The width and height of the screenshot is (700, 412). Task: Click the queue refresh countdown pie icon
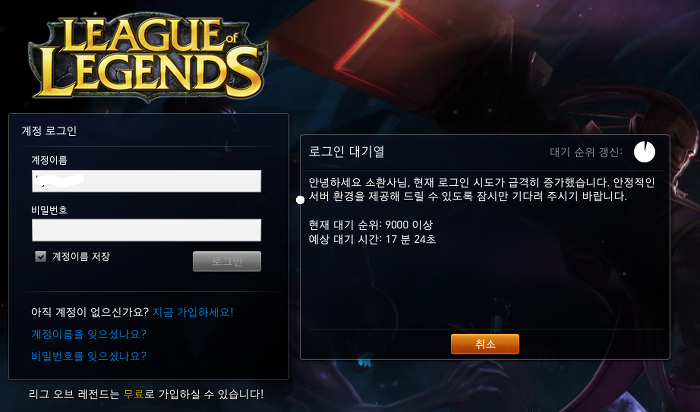644,152
